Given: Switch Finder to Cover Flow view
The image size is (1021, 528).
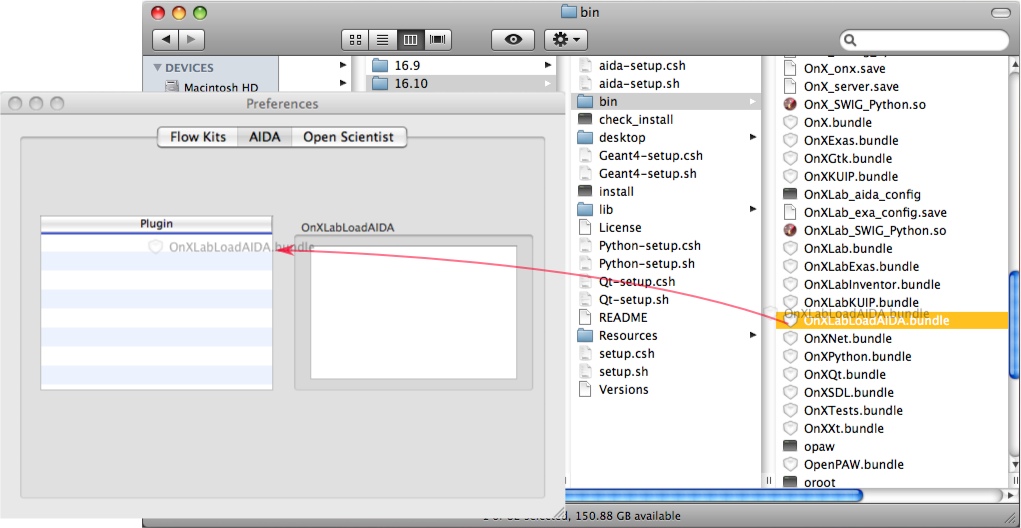Looking at the screenshot, I should tap(438, 40).
